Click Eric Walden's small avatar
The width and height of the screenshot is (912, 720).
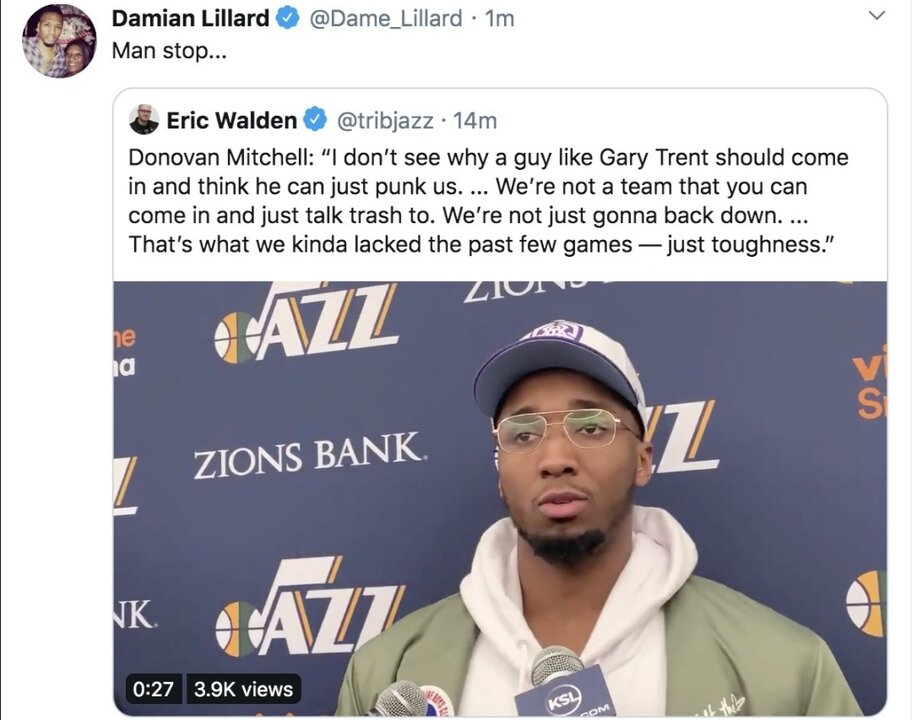tap(144, 119)
